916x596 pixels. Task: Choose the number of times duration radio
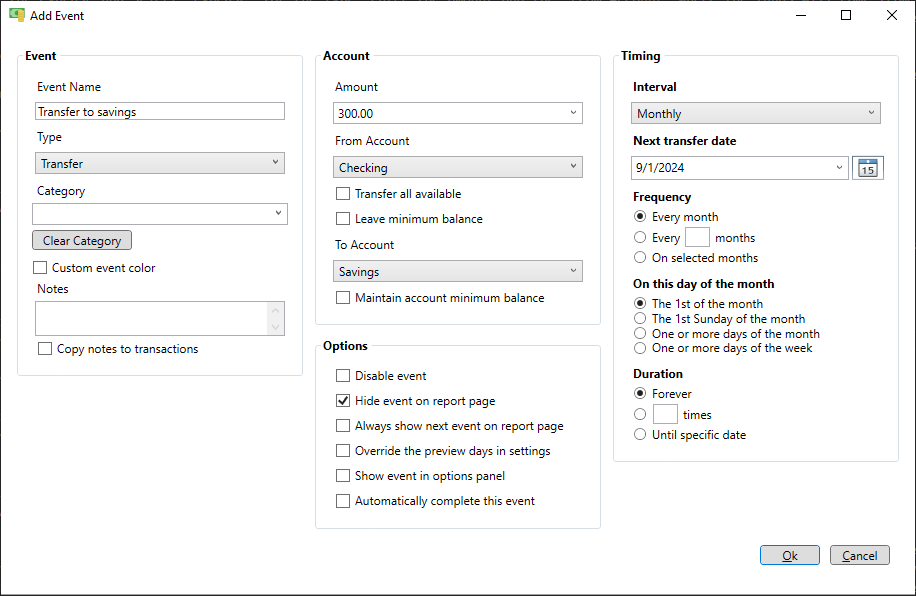point(640,414)
